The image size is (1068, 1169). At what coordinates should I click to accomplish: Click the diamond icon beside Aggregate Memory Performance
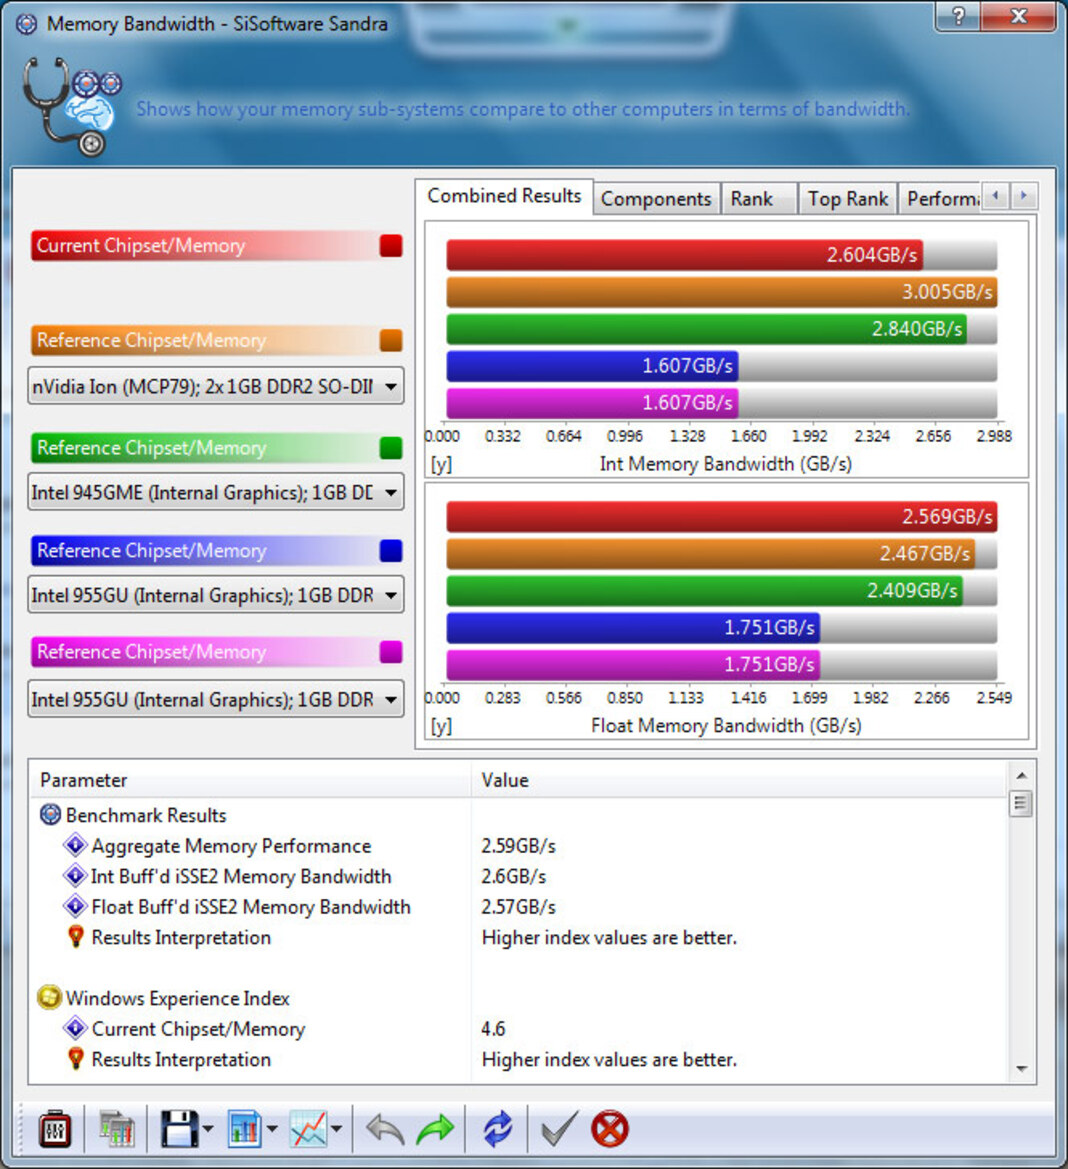pos(75,845)
